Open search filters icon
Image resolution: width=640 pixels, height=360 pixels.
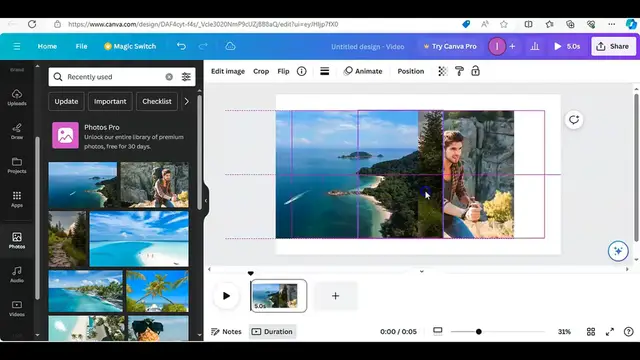coord(186,77)
